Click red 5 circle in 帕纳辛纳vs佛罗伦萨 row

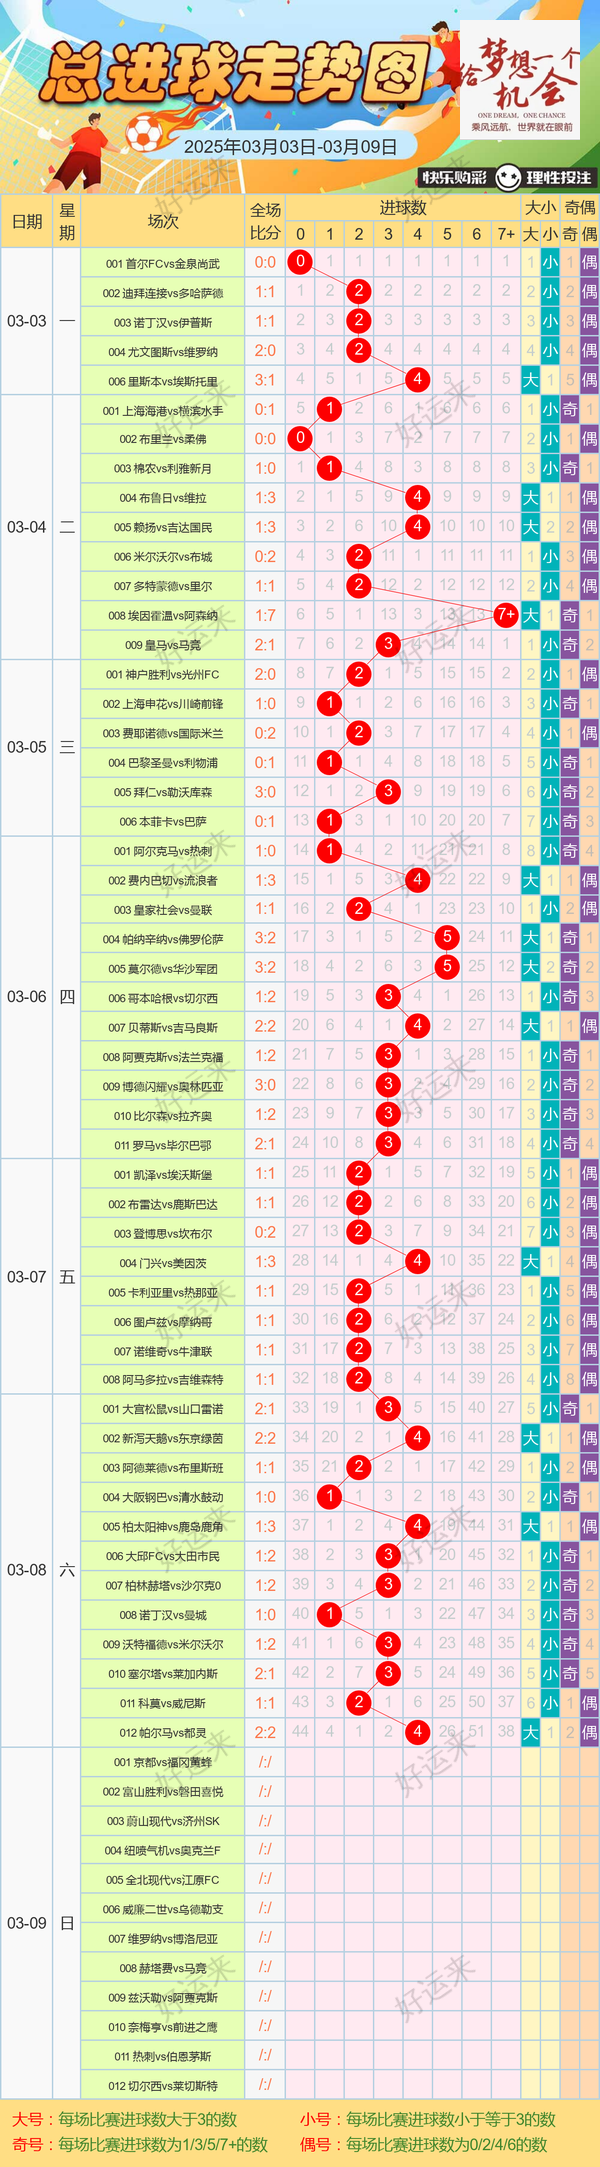[x=447, y=938]
